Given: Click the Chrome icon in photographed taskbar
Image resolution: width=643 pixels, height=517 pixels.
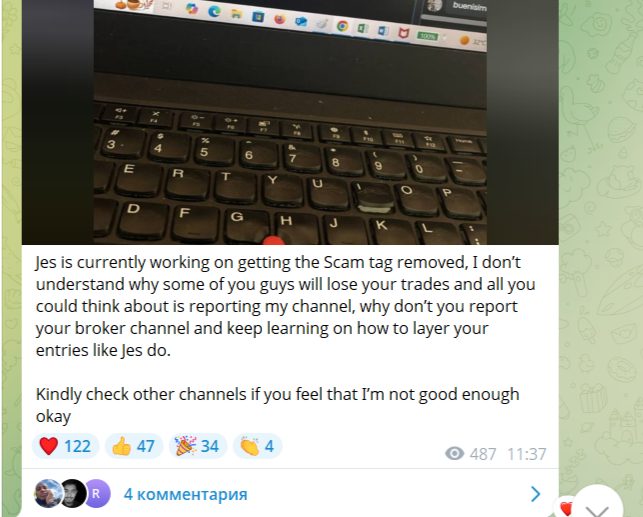Looking at the screenshot, I should click(342, 26).
